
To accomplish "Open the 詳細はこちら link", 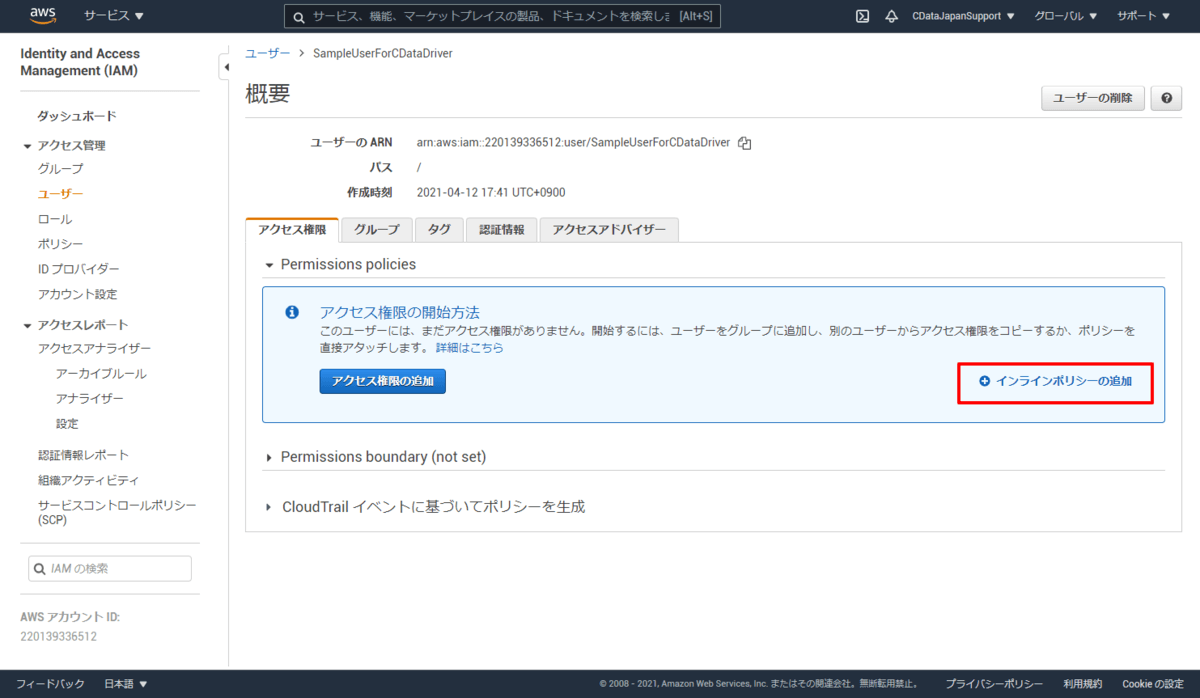I will click(x=470, y=348).
